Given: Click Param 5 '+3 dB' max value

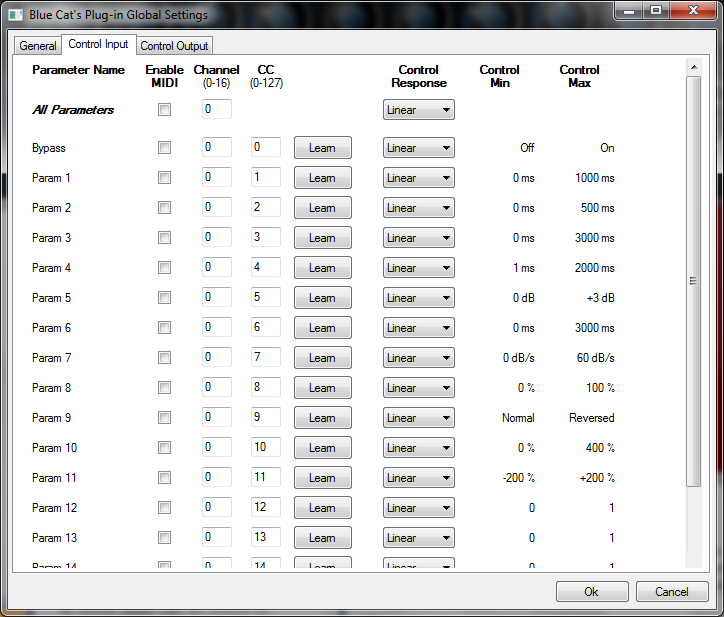Looking at the screenshot, I should click(601, 298).
